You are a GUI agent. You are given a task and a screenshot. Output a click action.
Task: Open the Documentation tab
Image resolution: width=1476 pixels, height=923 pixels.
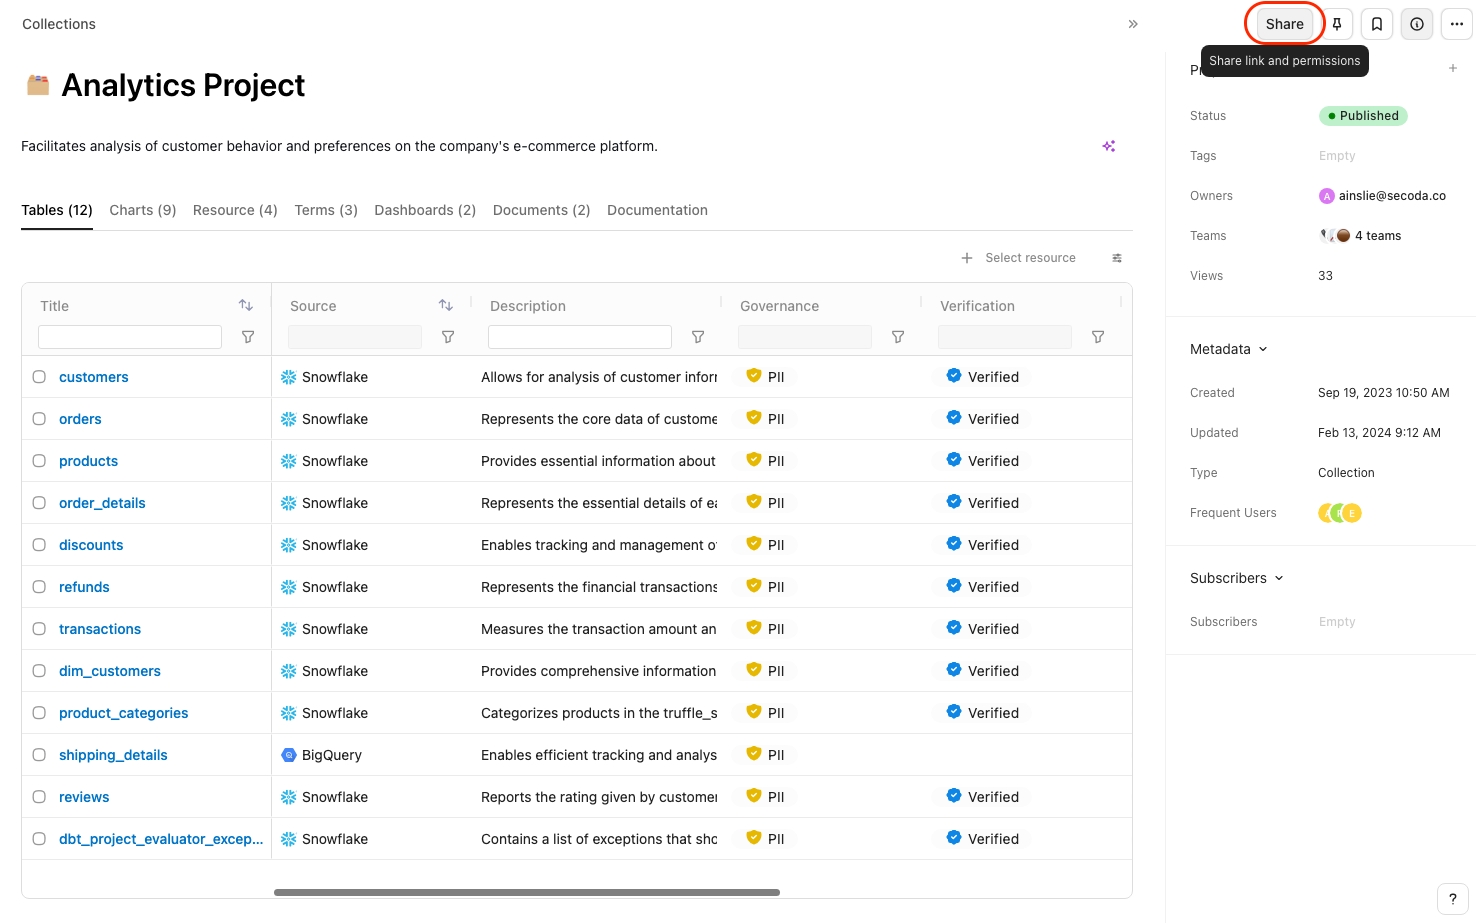657,210
